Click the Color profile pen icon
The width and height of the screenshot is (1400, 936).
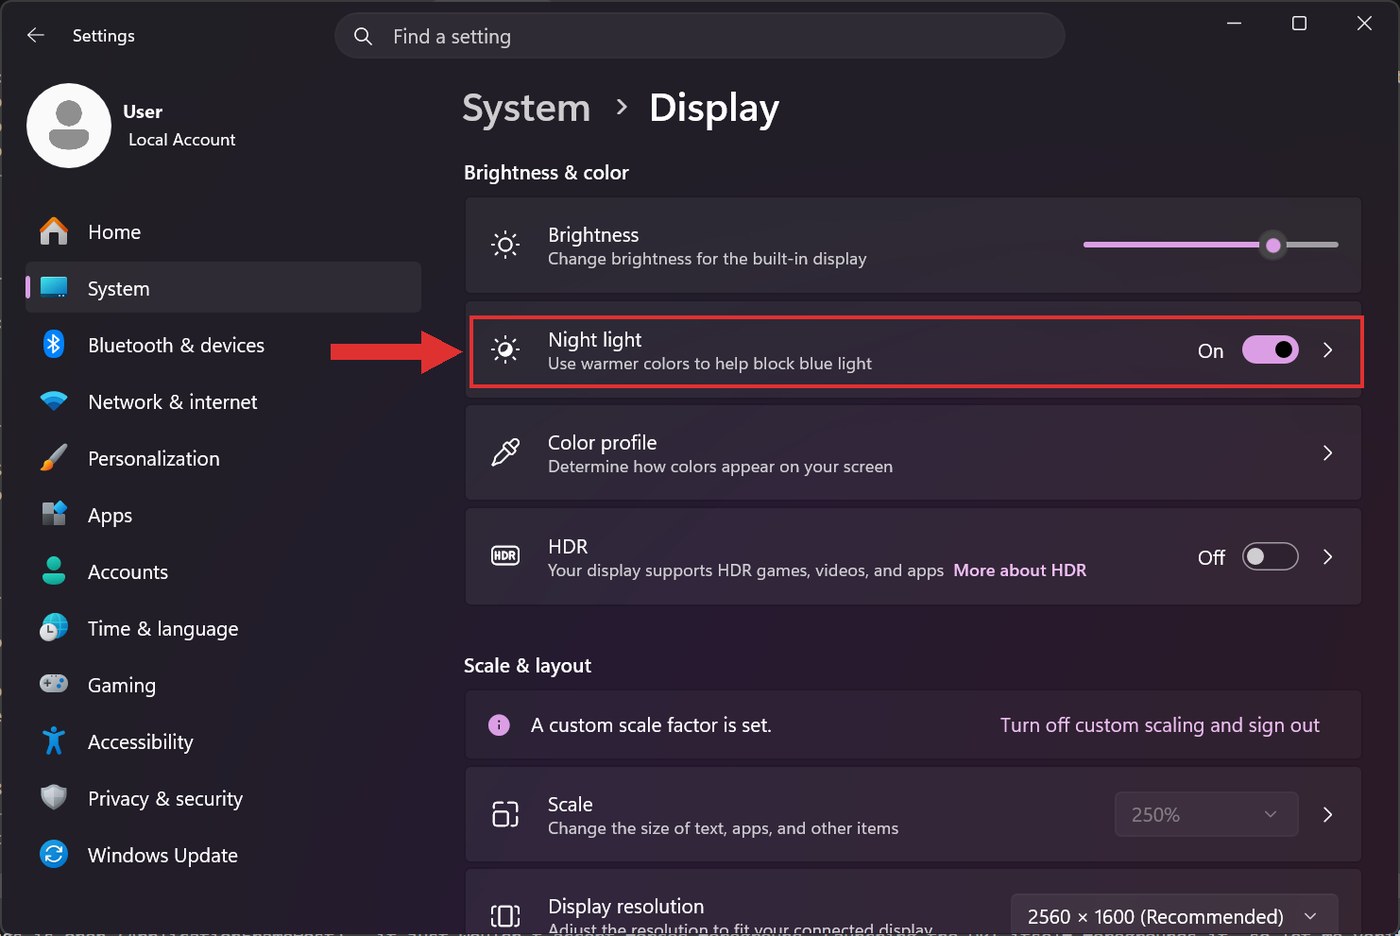(x=506, y=453)
